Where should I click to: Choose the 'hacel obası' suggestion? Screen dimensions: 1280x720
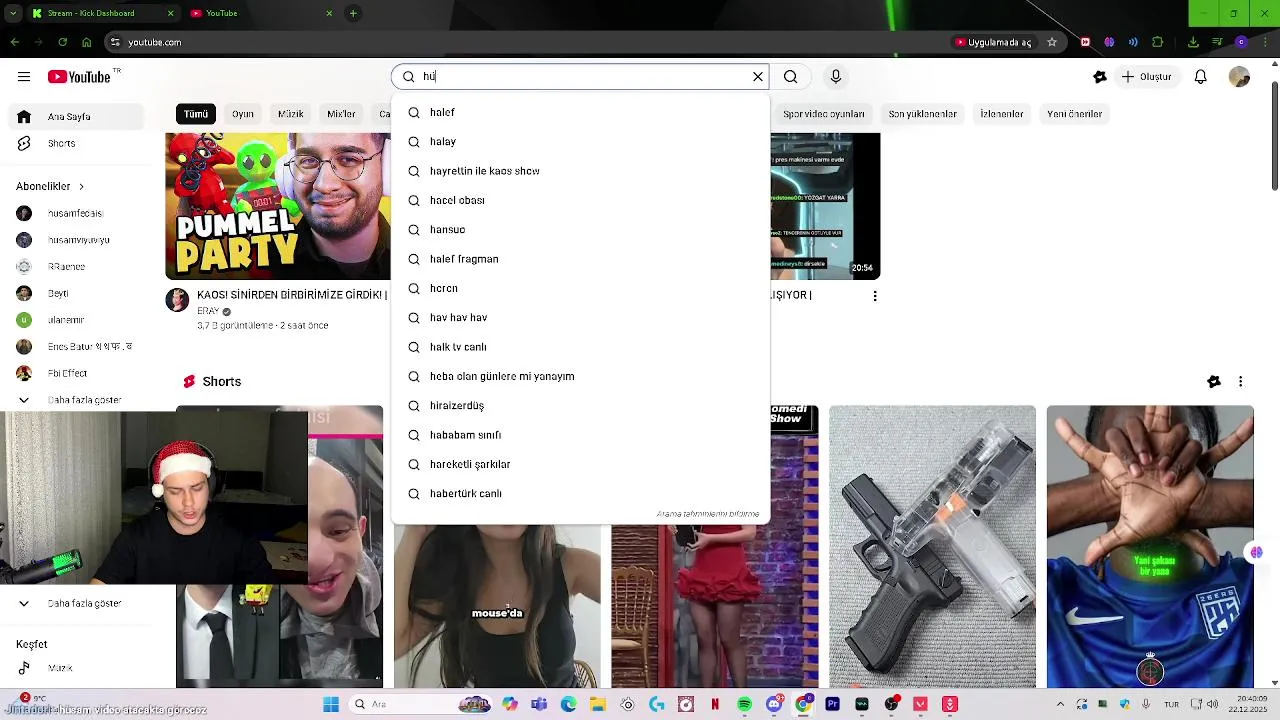coord(581,200)
